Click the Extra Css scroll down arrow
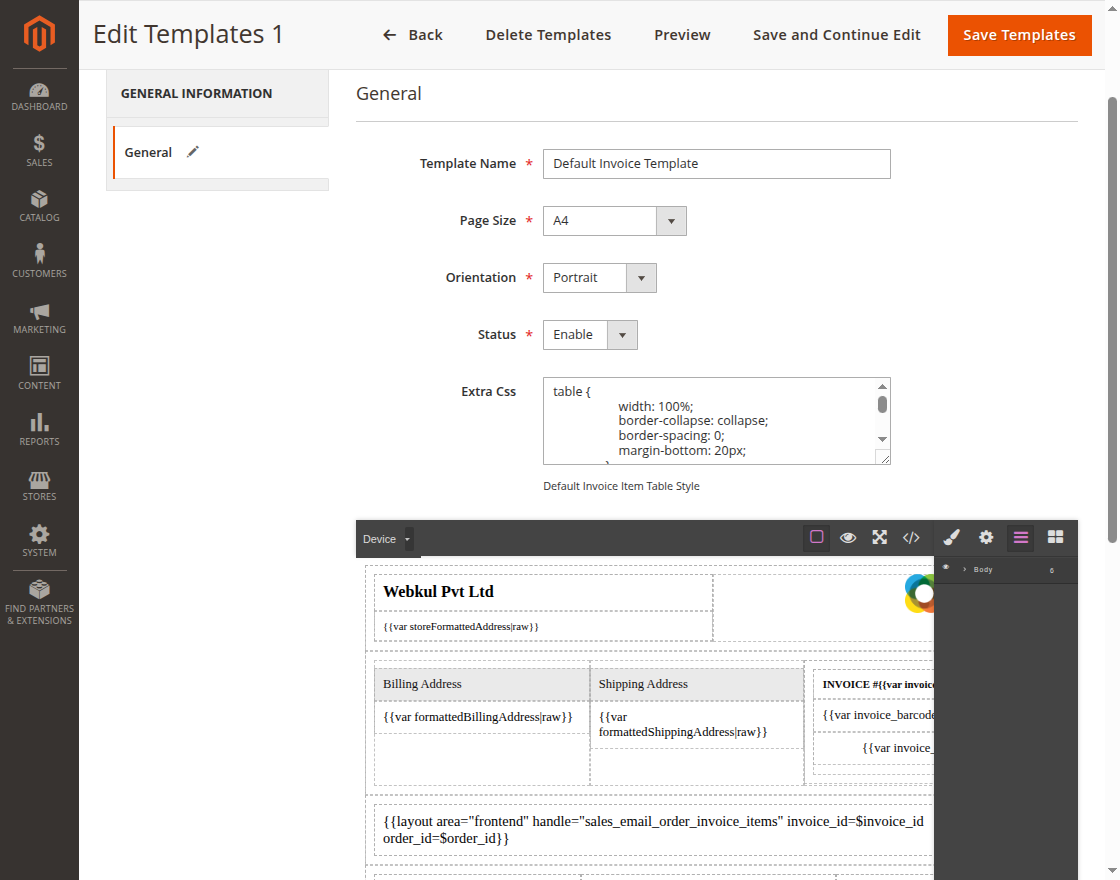 click(x=883, y=439)
